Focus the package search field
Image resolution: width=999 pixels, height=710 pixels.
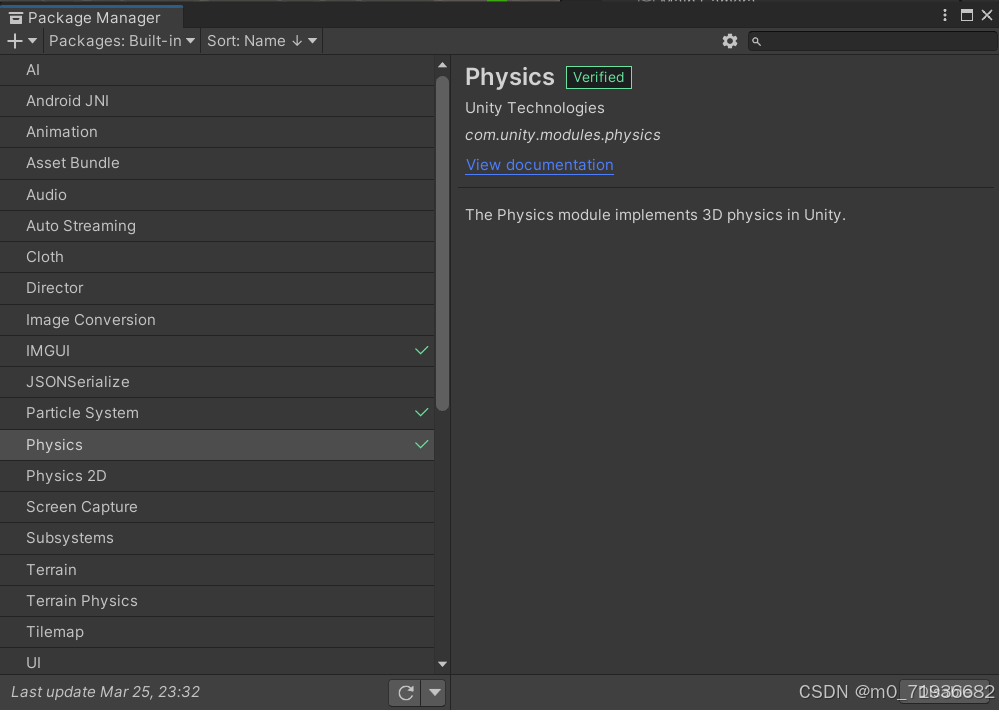click(x=873, y=41)
